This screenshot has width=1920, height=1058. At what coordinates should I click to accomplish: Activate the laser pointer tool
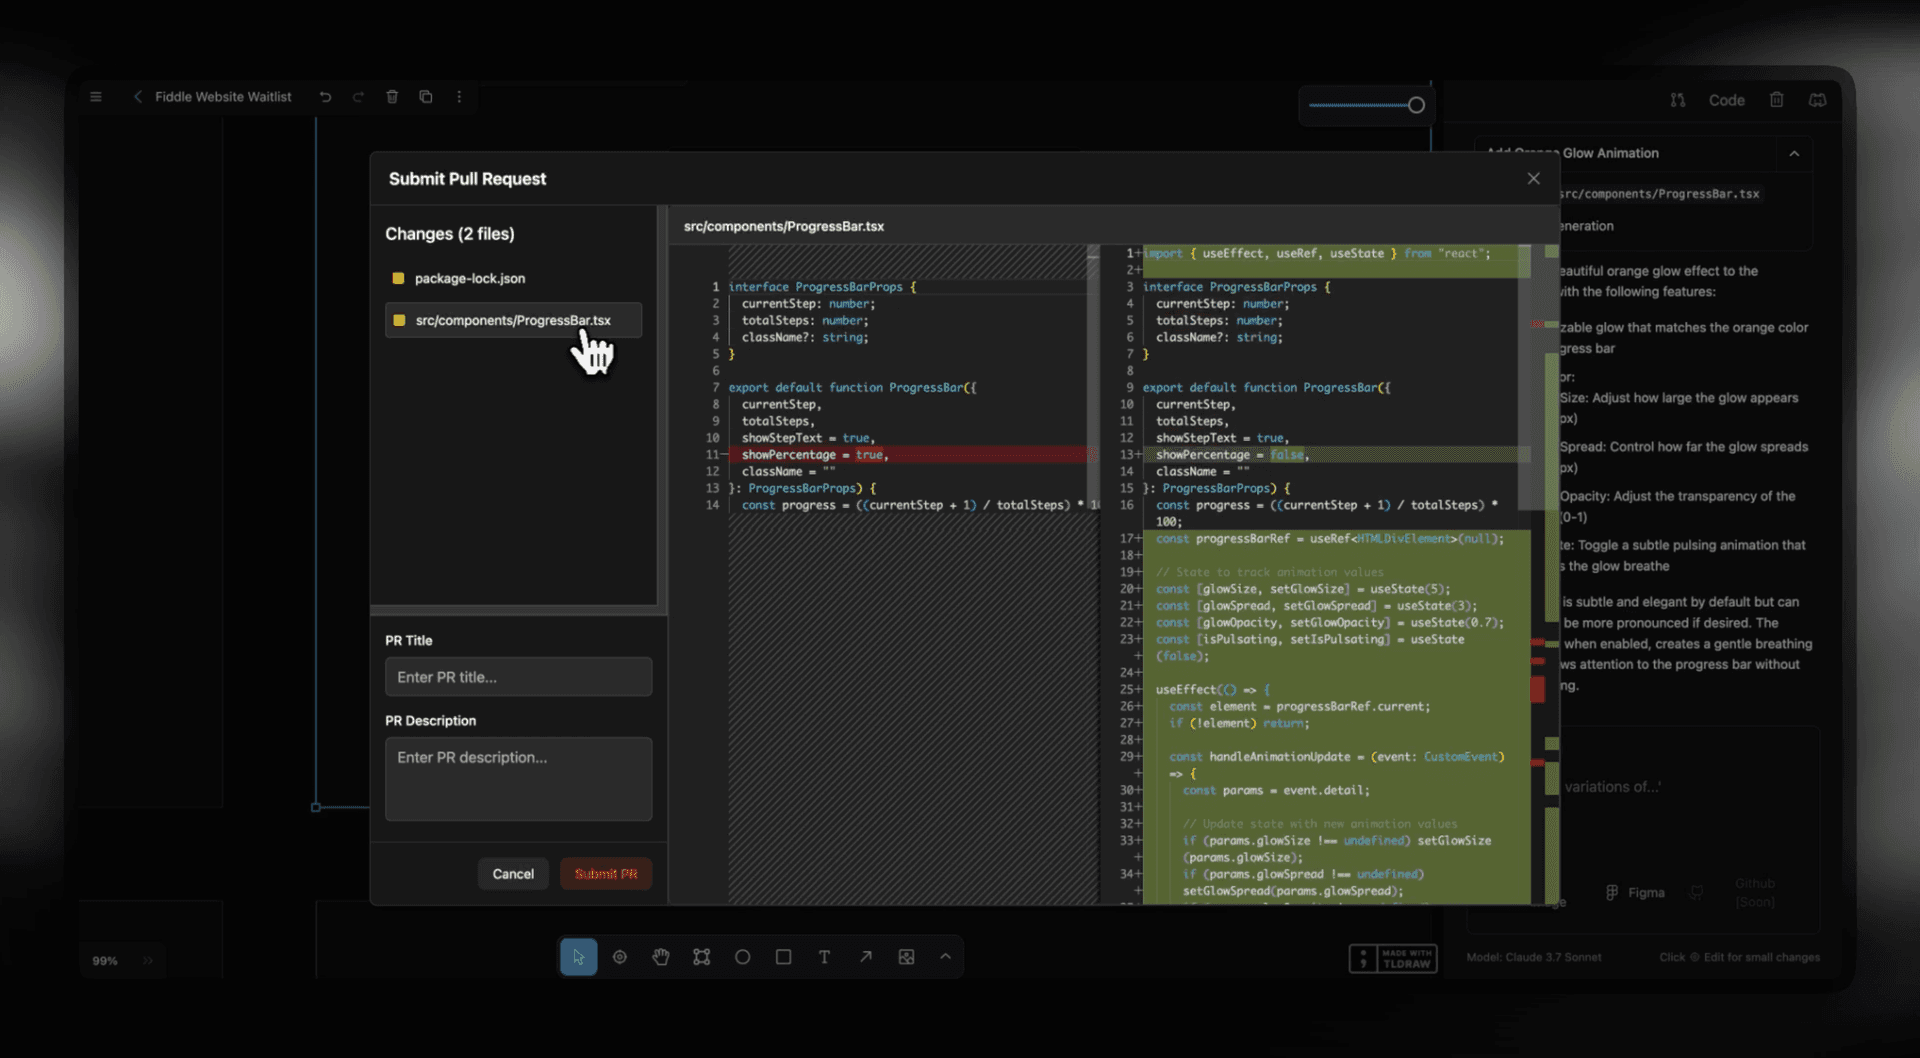[x=619, y=957]
